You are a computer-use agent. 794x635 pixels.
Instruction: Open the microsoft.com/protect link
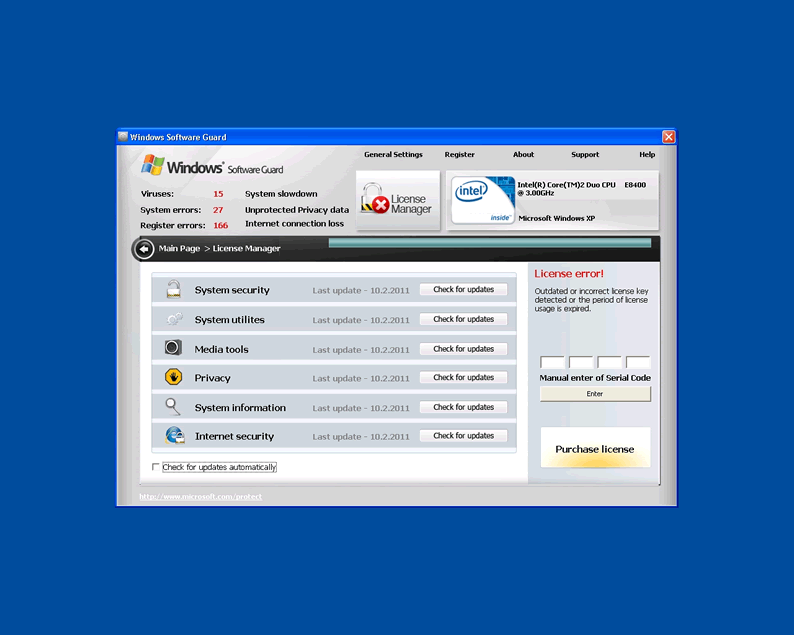pyautogui.click(x=200, y=497)
